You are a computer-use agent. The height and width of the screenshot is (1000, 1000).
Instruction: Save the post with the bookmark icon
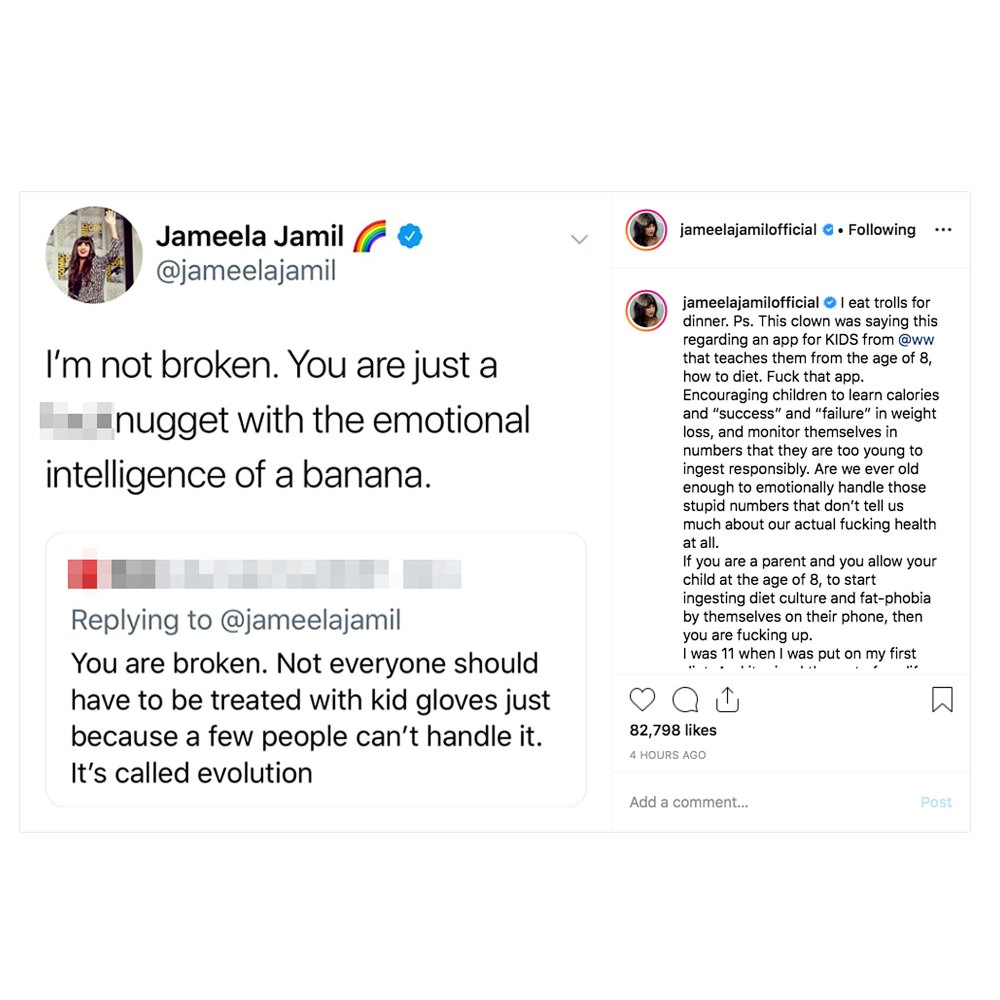tap(941, 700)
